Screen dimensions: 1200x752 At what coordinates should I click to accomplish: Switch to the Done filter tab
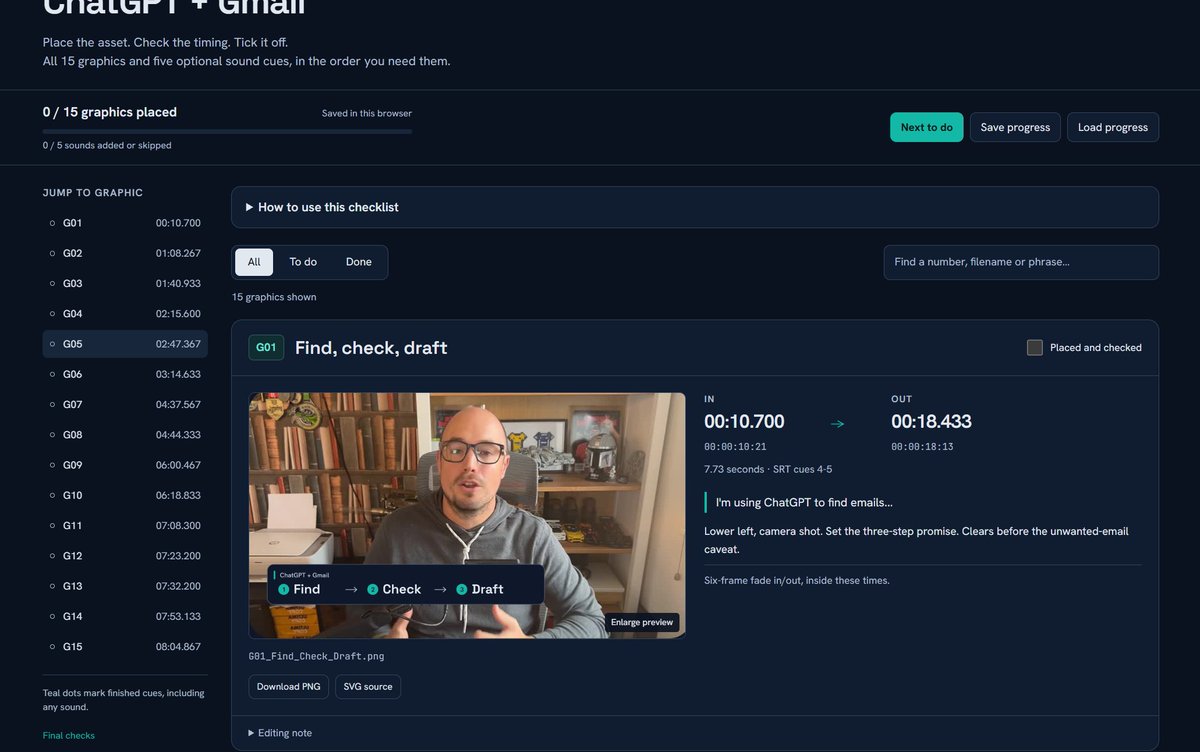click(359, 262)
